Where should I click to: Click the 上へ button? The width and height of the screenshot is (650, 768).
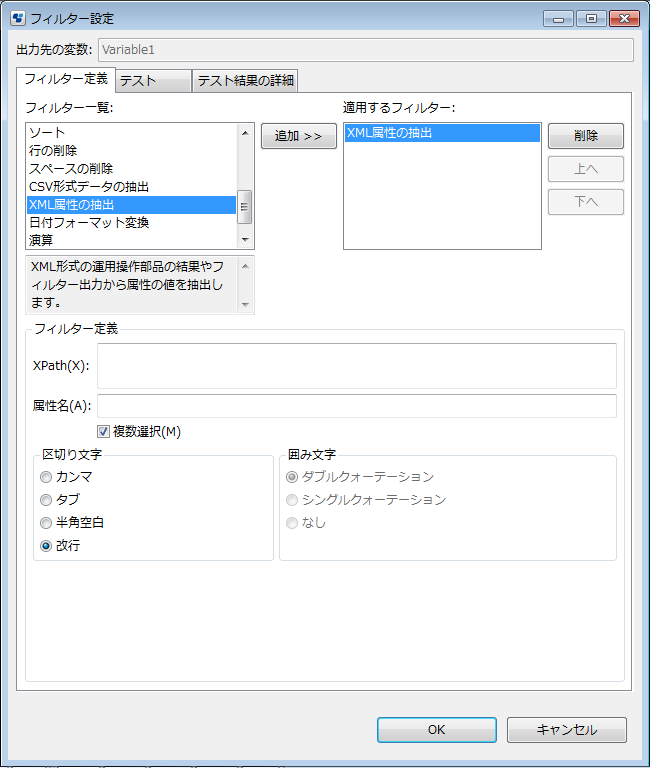click(x=586, y=169)
